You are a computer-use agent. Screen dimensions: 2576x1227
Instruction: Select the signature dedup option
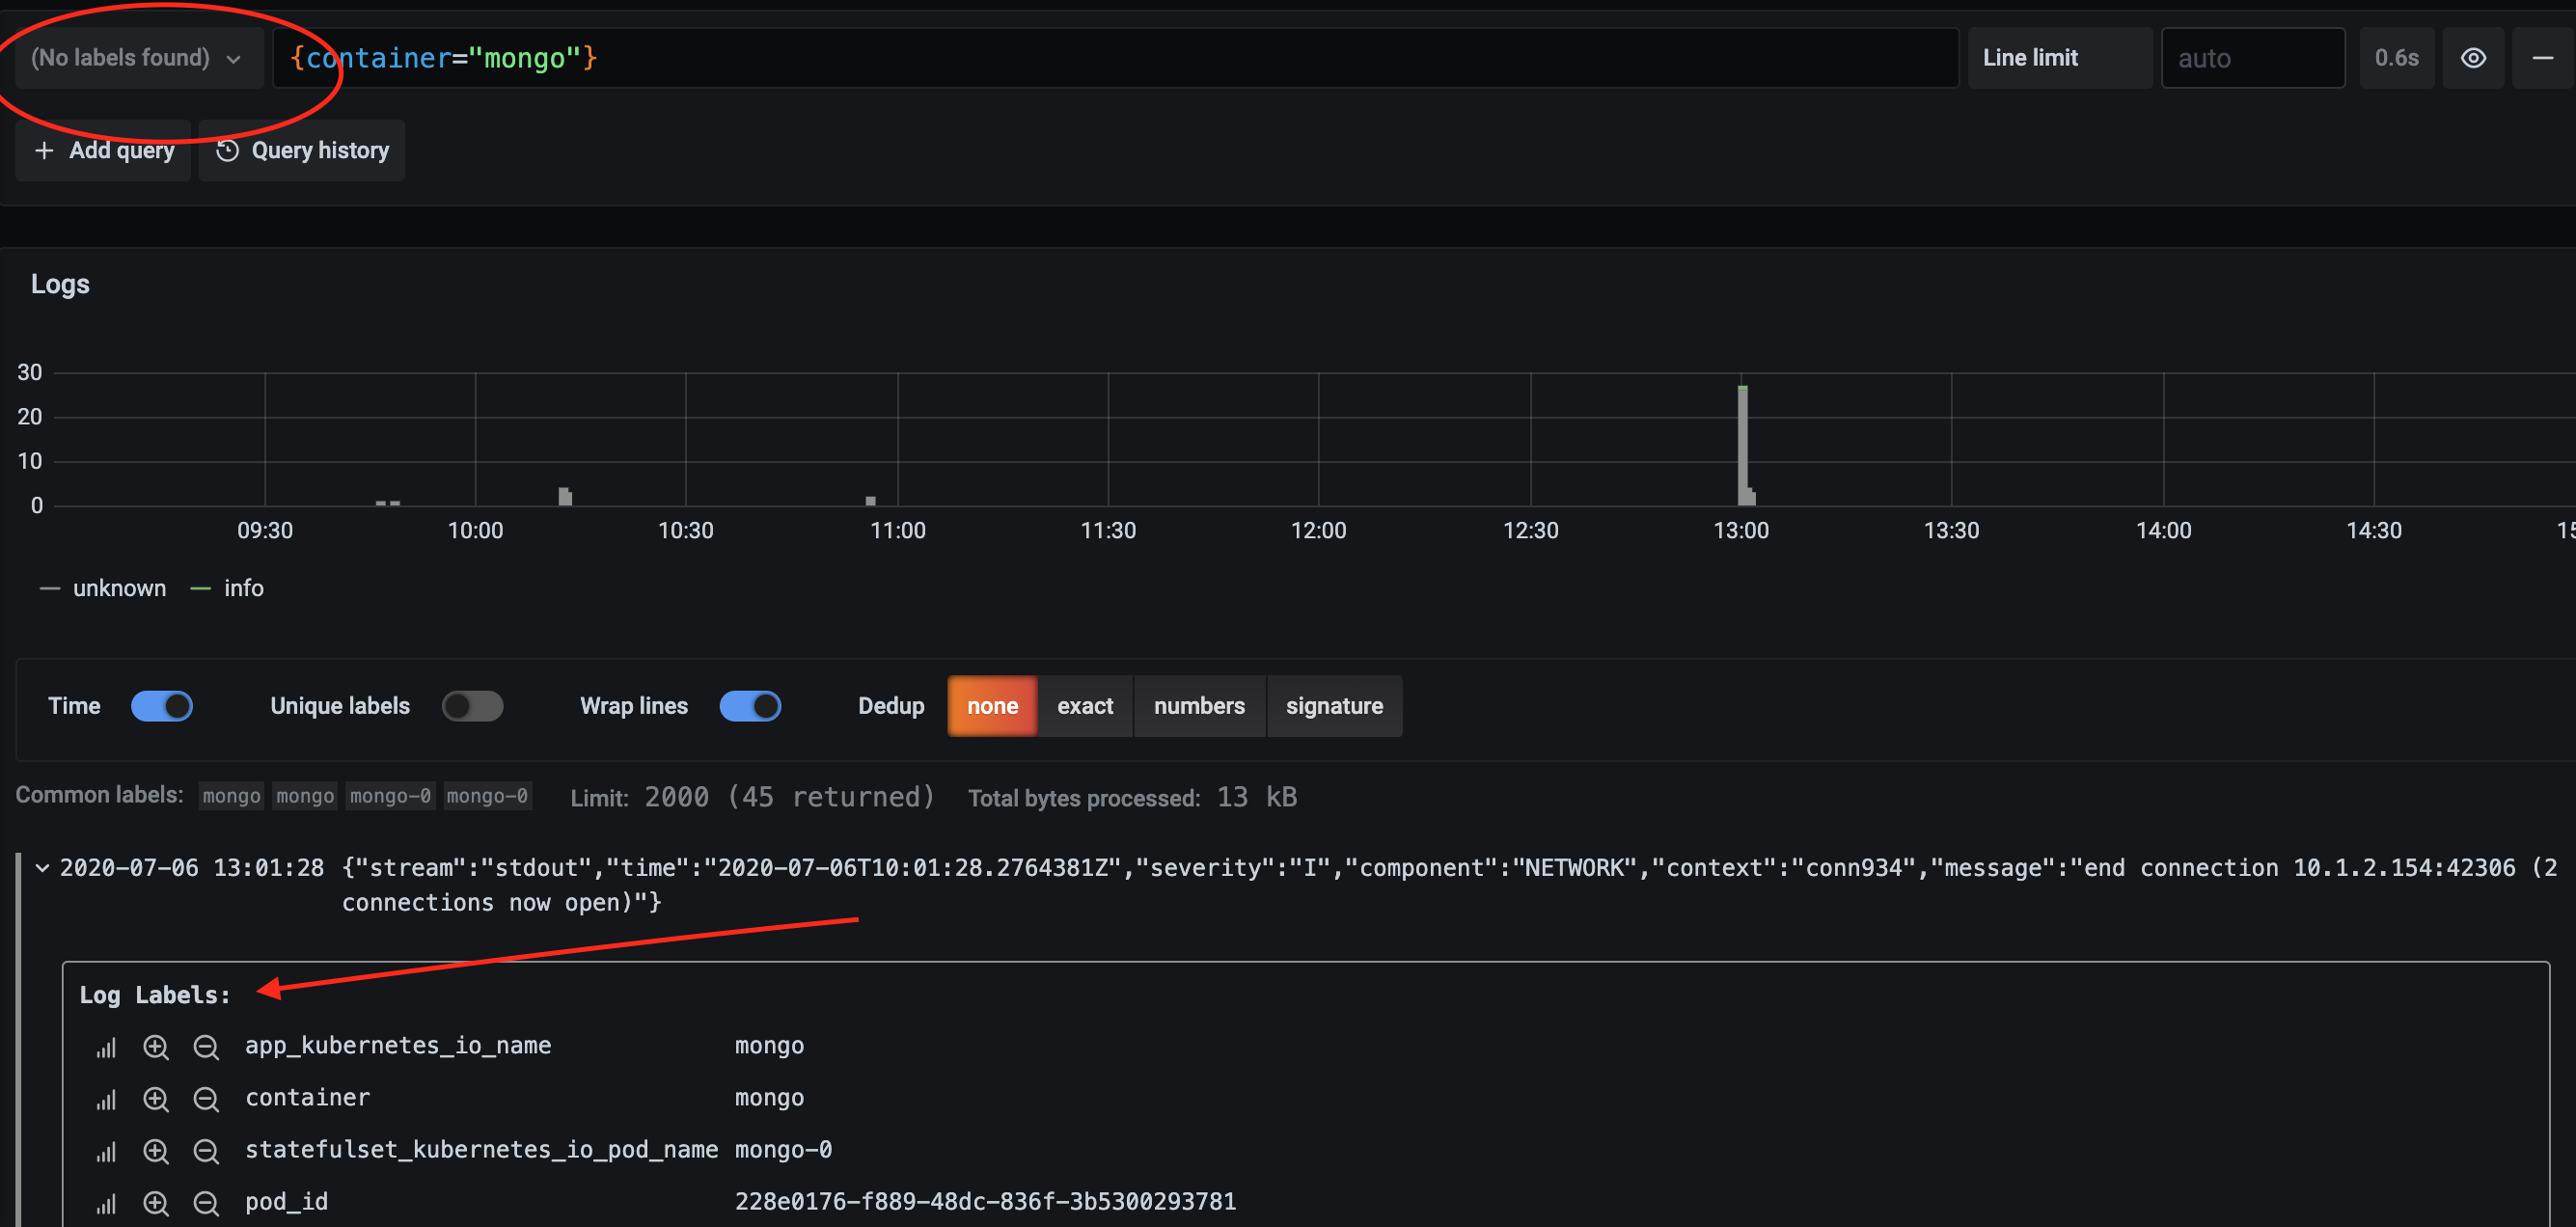(1334, 706)
